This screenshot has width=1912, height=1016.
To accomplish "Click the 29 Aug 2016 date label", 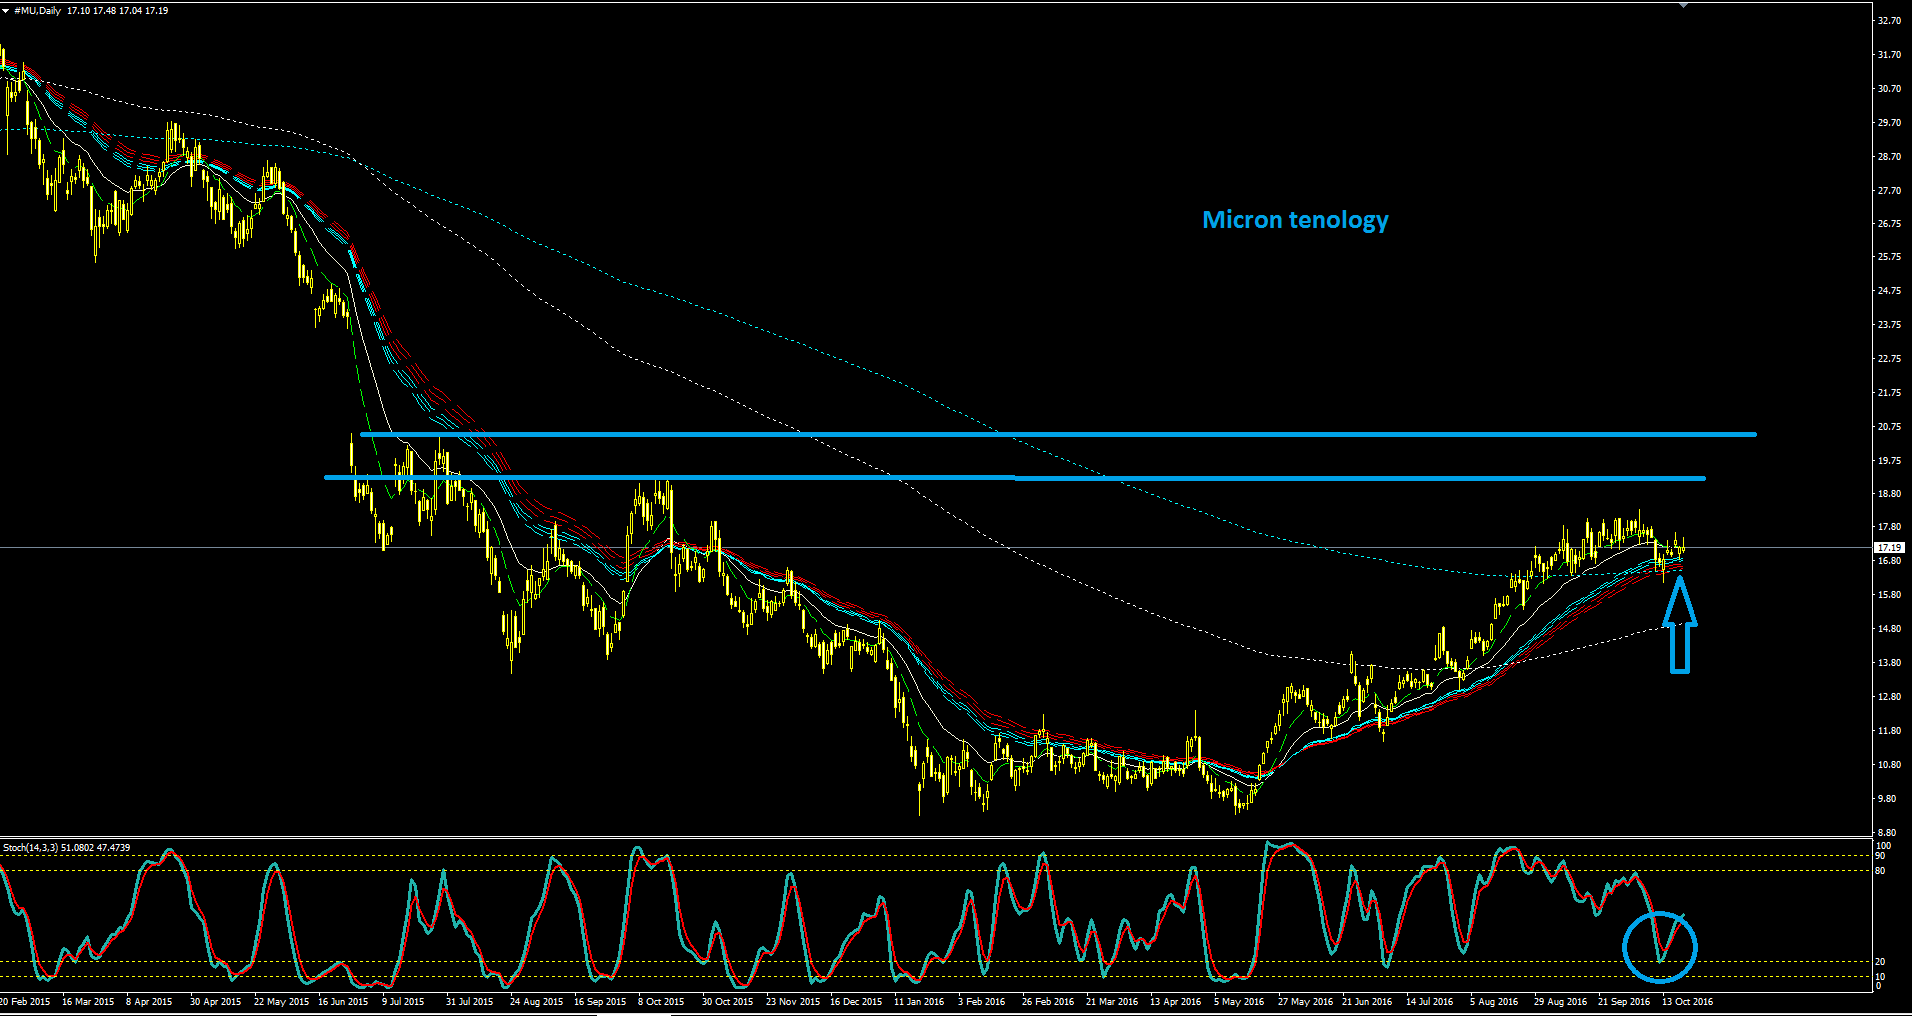I will point(1561,1002).
